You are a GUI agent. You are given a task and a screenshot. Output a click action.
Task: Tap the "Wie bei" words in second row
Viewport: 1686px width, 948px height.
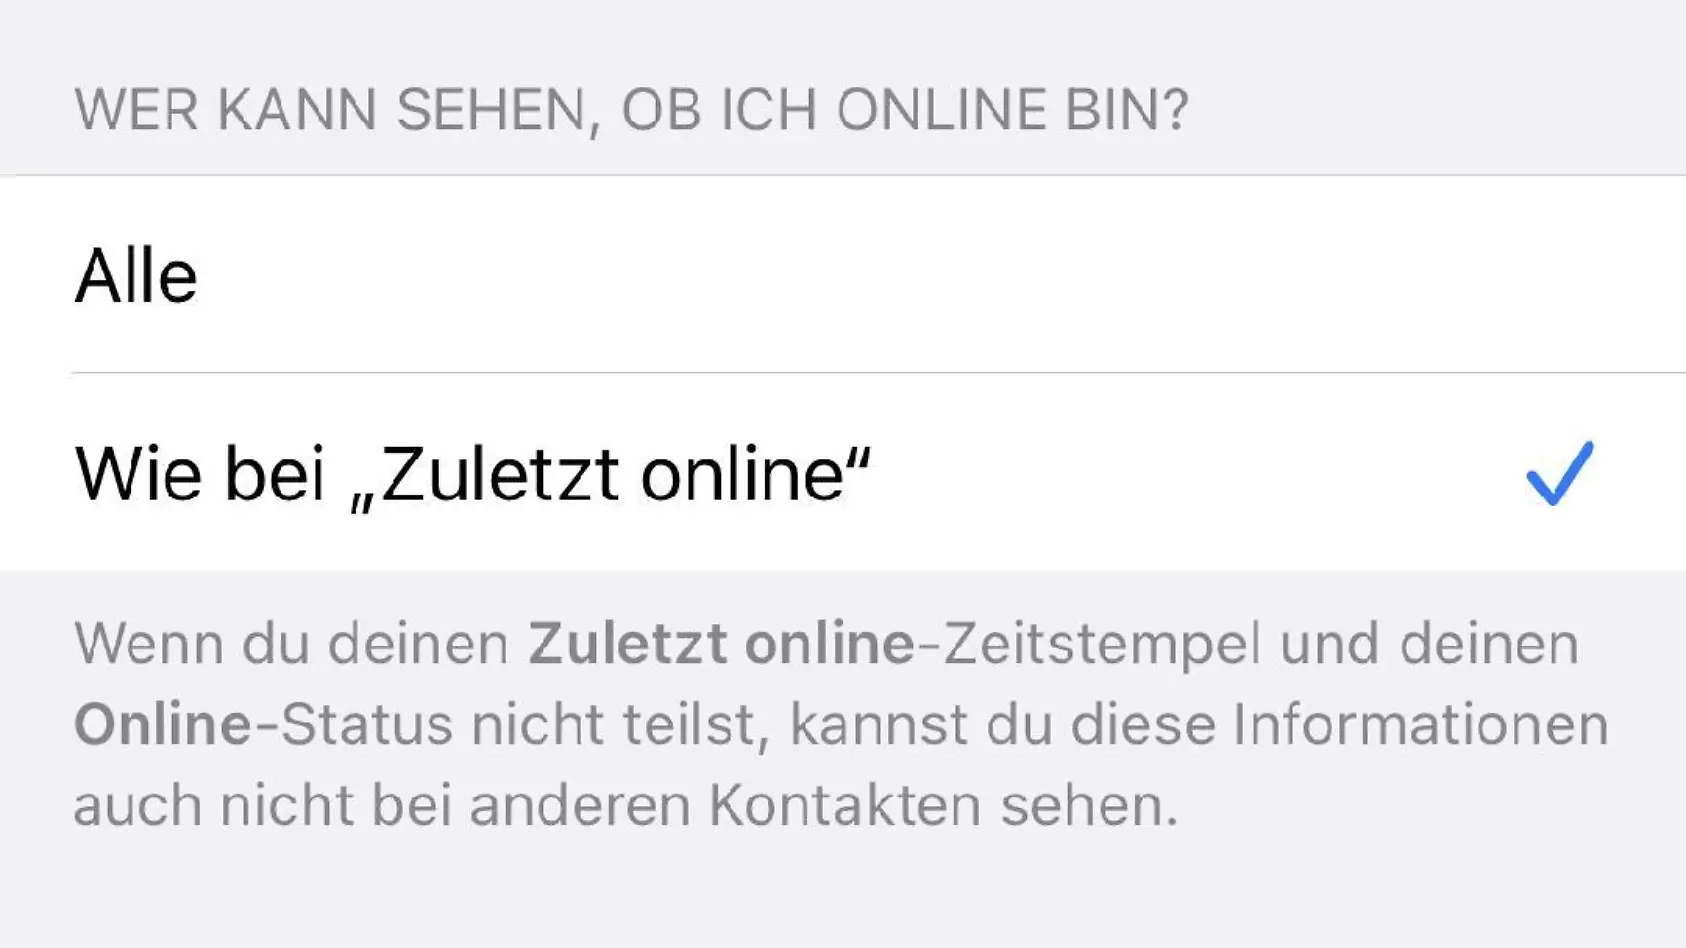click(x=200, y=473)
